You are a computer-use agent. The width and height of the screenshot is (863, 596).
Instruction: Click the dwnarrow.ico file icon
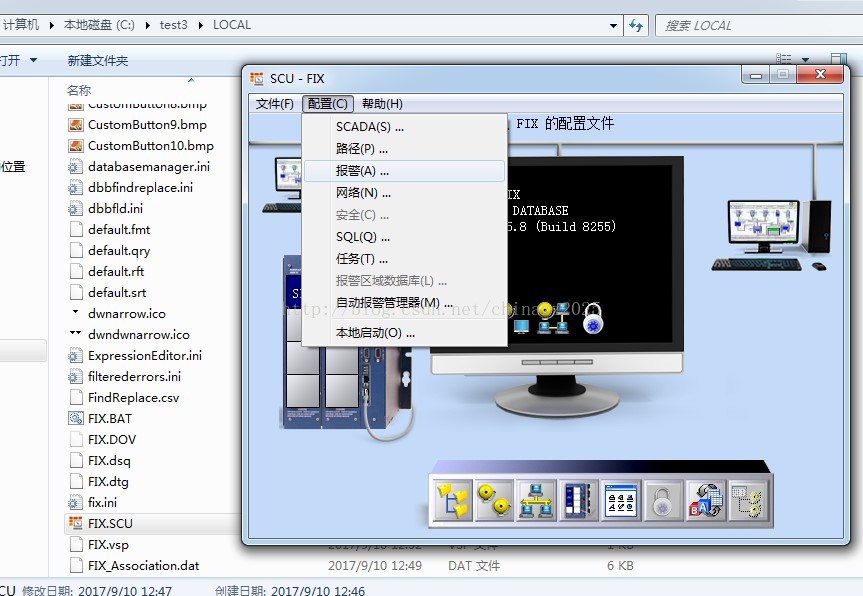75,311
